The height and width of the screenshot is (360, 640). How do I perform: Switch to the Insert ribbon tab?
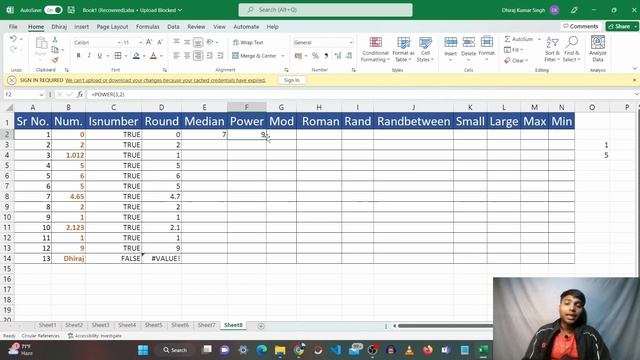82,27
